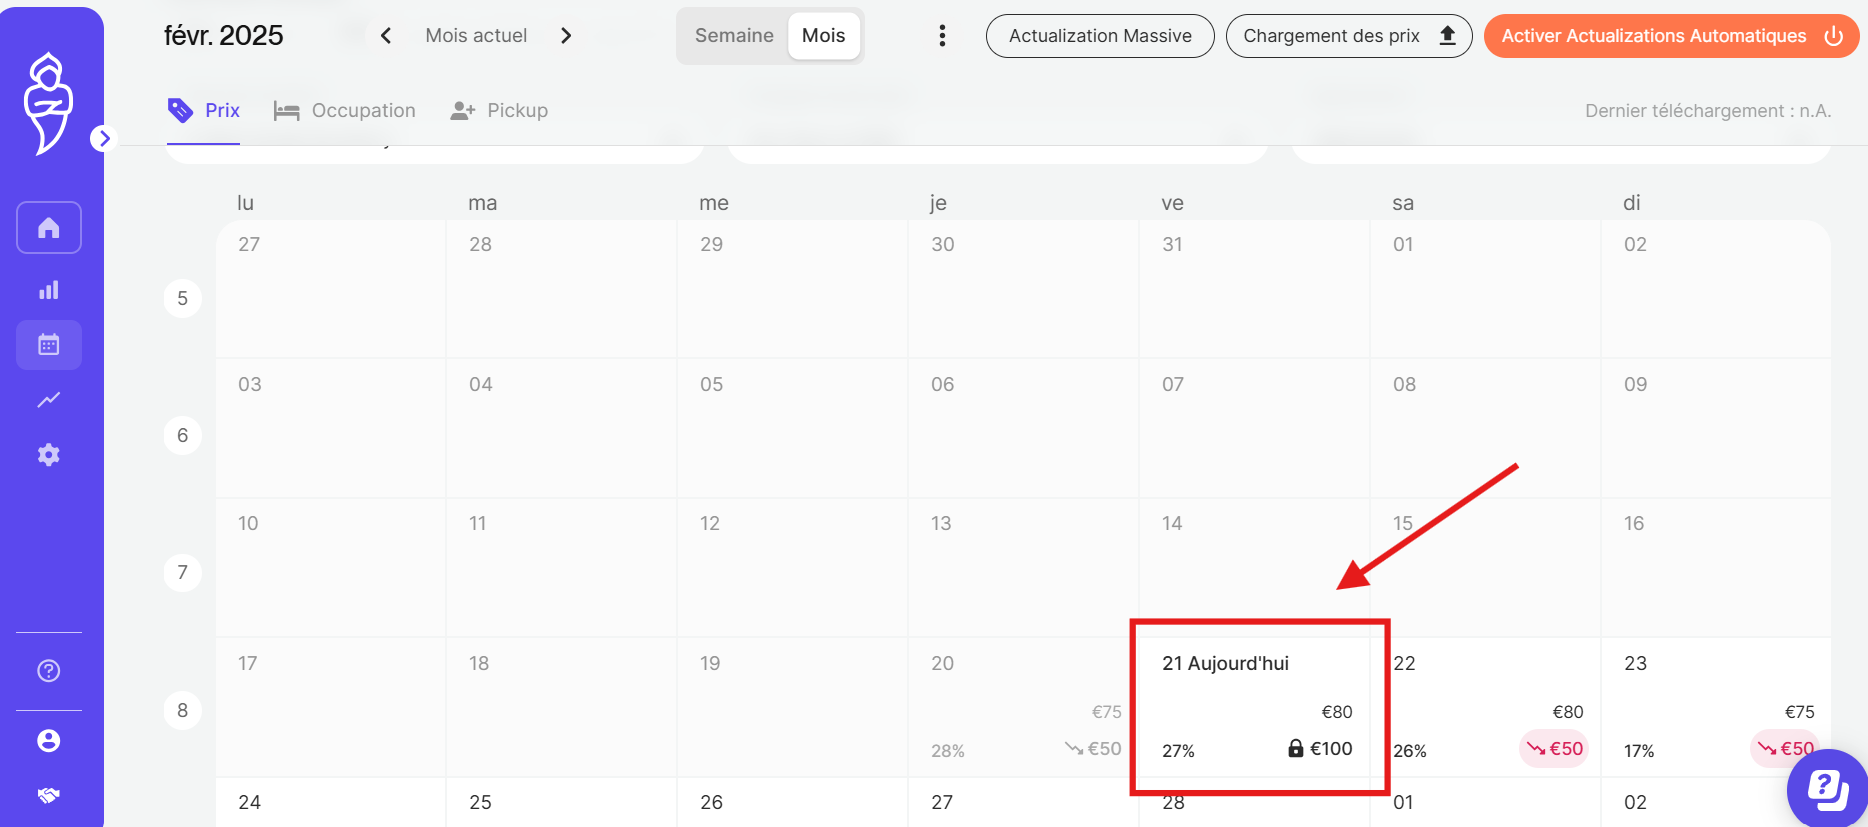Switch to the Occupation tab
Image resolution: width=1868 pixels, height=827 pixels.
pyautogui.click(x=345, y=111)
